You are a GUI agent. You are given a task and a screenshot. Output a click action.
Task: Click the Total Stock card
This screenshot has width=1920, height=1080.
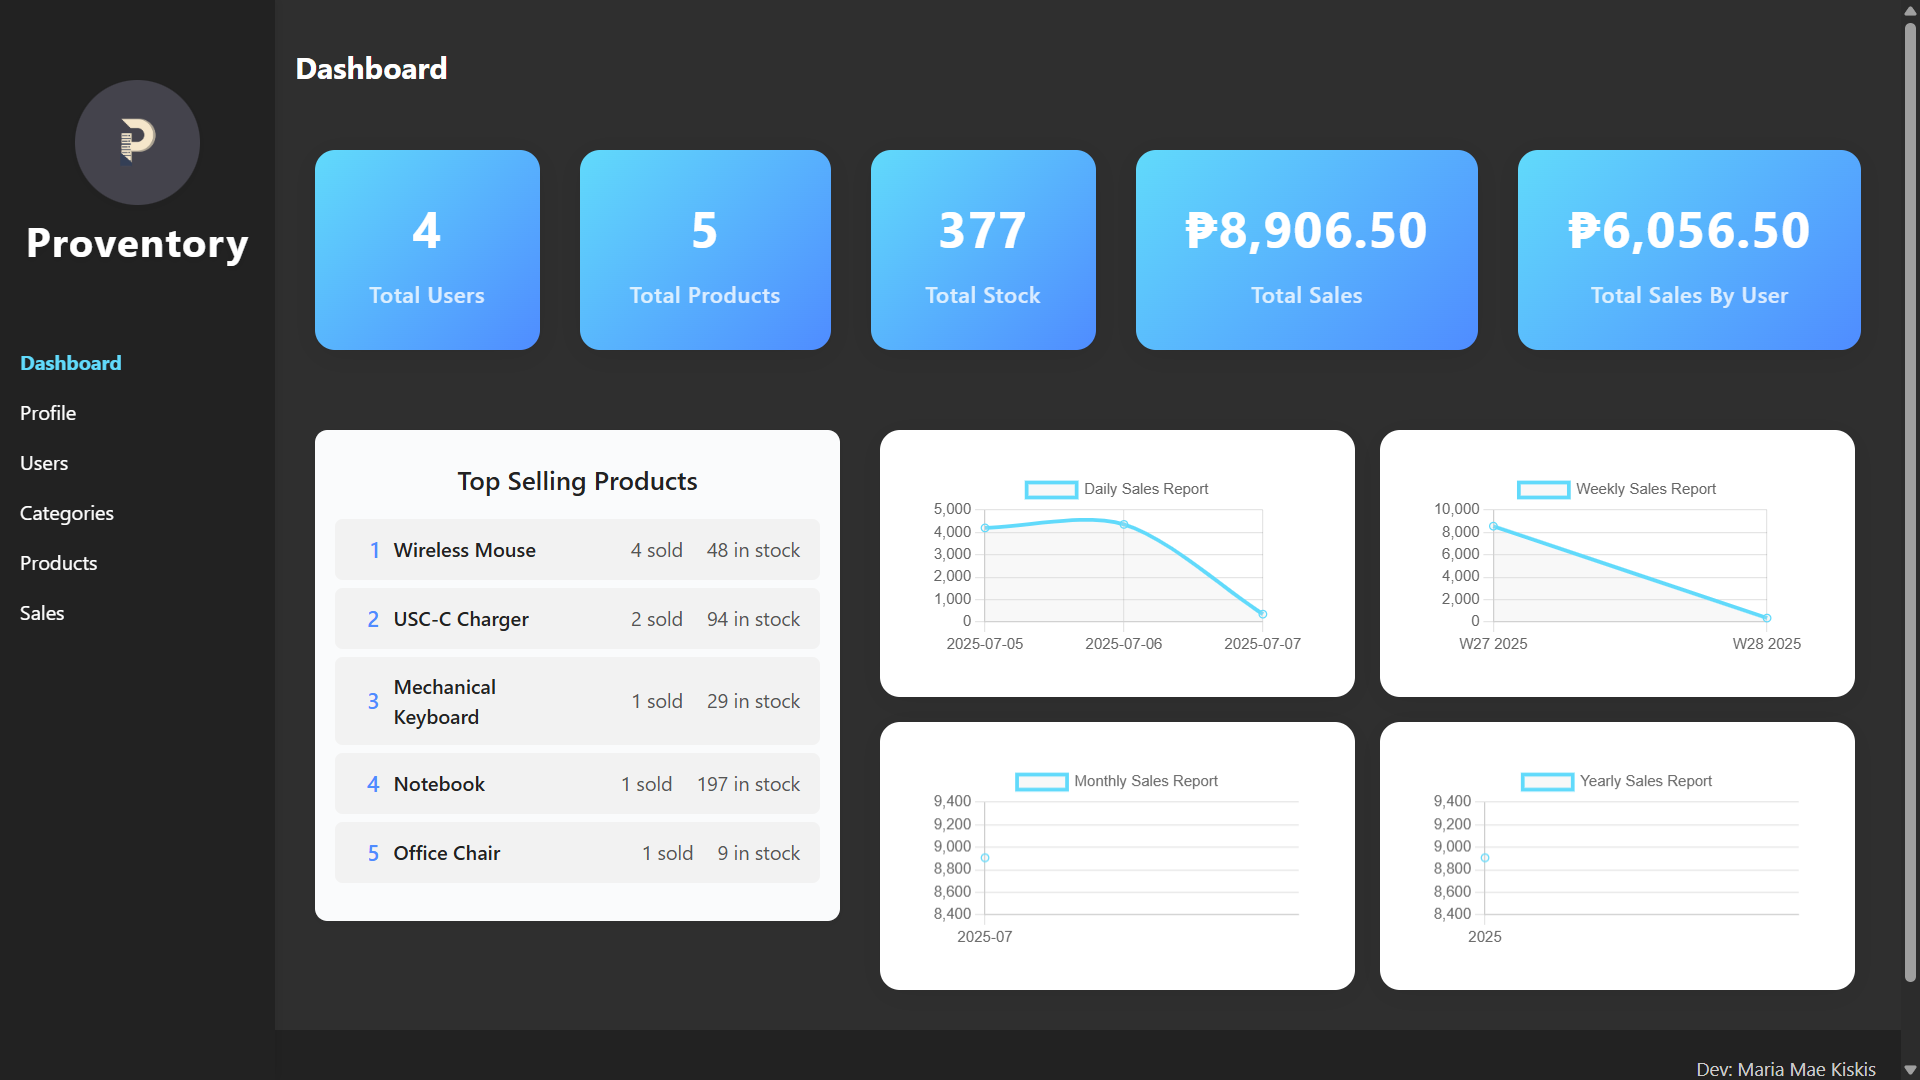(x=983, y=250)
